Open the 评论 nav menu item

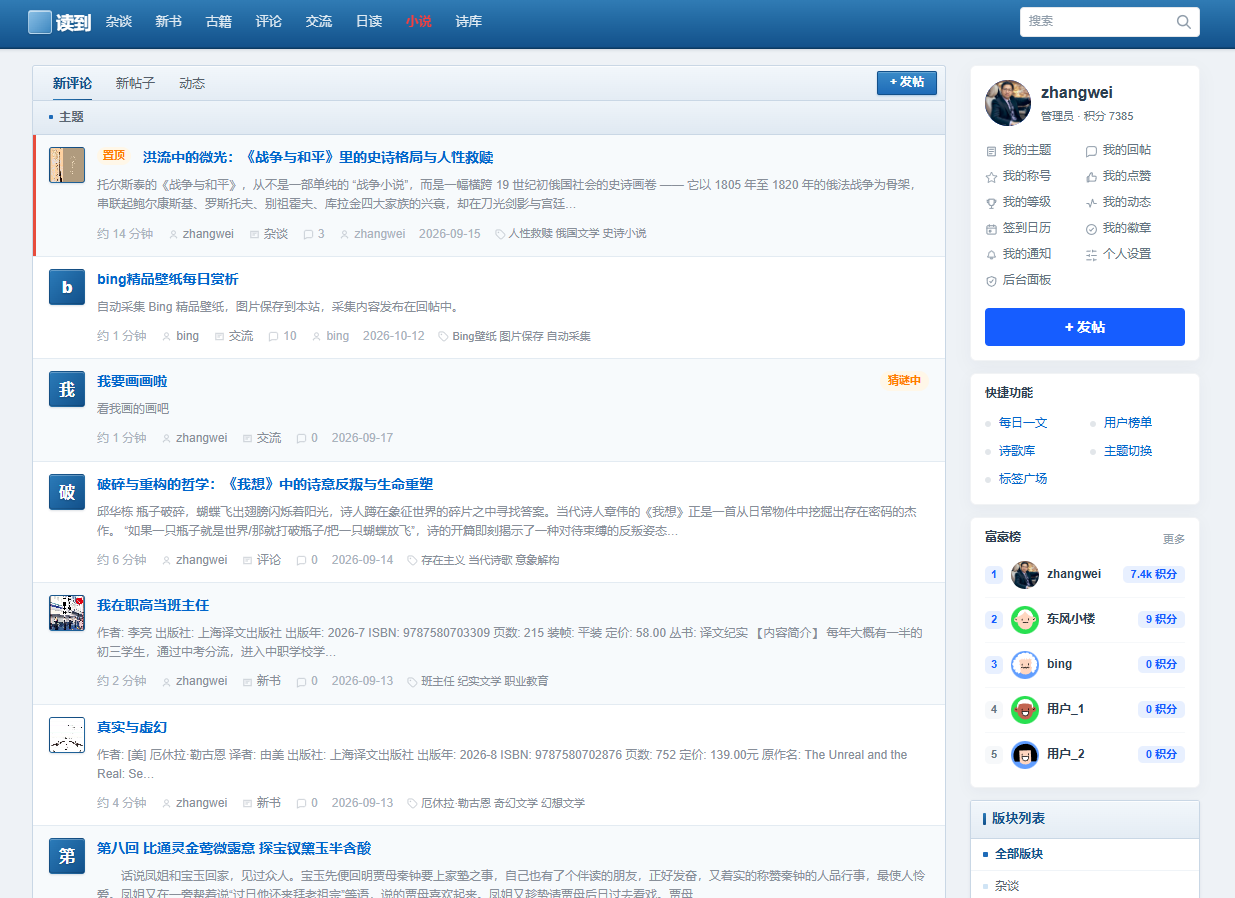269,21
